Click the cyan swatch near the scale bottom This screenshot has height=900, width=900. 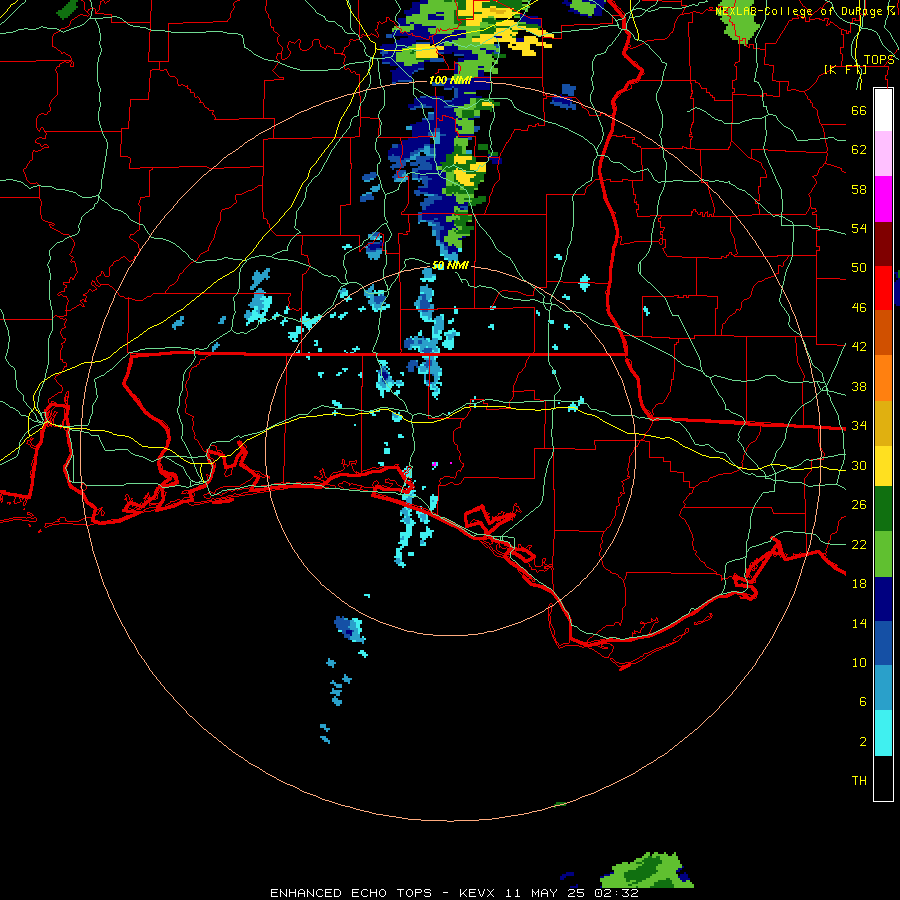[x=883, y=733]
